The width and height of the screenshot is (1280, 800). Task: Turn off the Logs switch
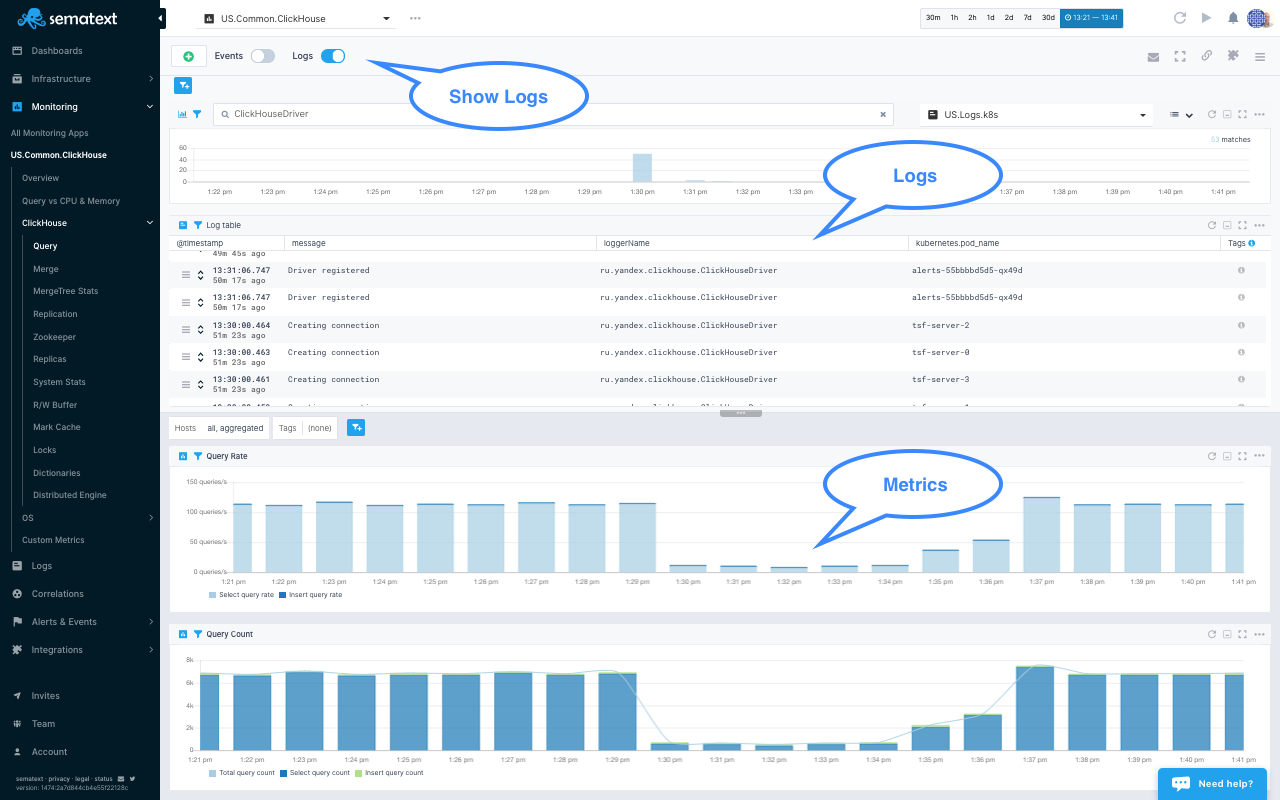[333, 56]
